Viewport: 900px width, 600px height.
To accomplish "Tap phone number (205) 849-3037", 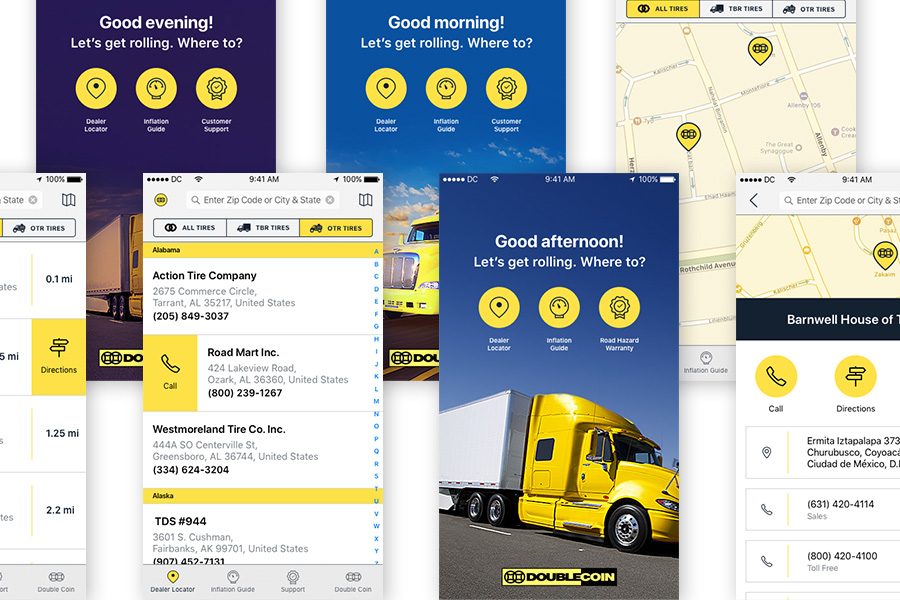I will pos(191,316).
